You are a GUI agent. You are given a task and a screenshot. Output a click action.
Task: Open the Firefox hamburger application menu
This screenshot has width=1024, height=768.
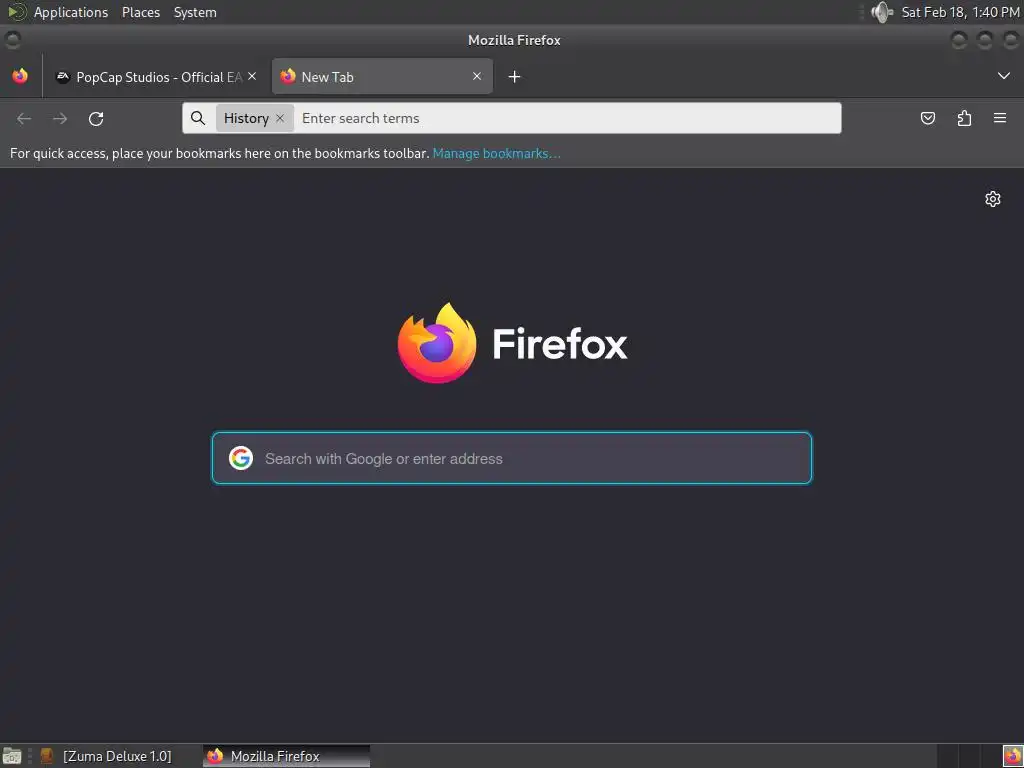(1000, 118)
